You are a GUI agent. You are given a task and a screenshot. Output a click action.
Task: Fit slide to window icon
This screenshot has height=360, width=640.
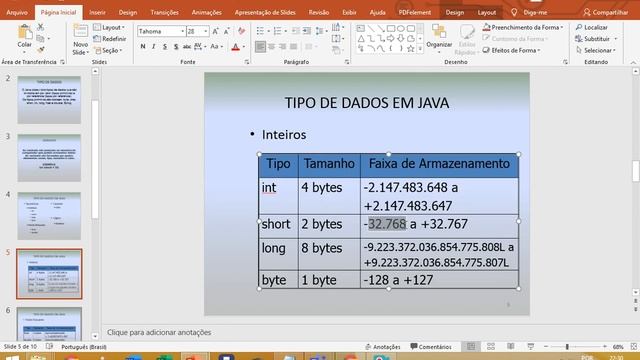tap(633, 347)
